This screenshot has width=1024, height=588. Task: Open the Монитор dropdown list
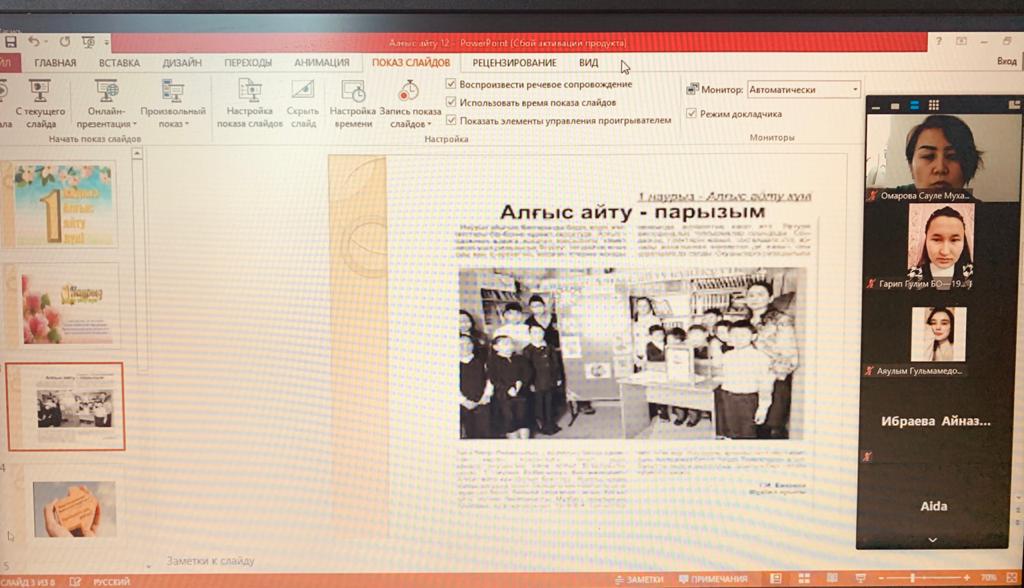pyautogui.click(x=855, y=90)
